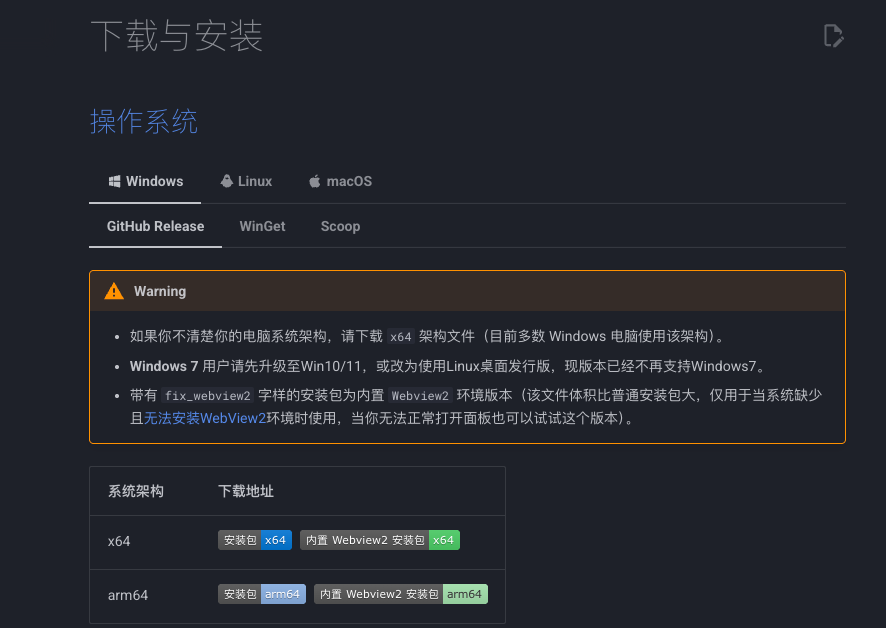Select the Scoop tab
886x628 pixels.
pos(340,227)
